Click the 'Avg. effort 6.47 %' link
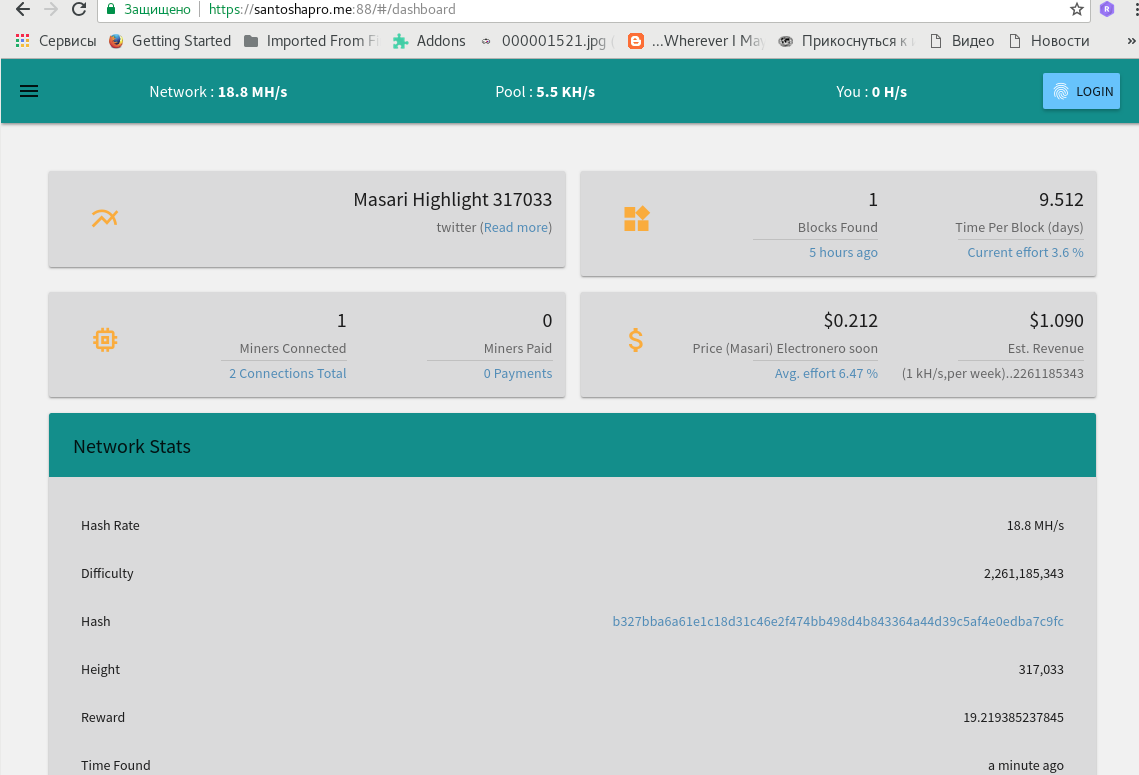Screen dimensions: 1139x775 (x=826, y=373)
